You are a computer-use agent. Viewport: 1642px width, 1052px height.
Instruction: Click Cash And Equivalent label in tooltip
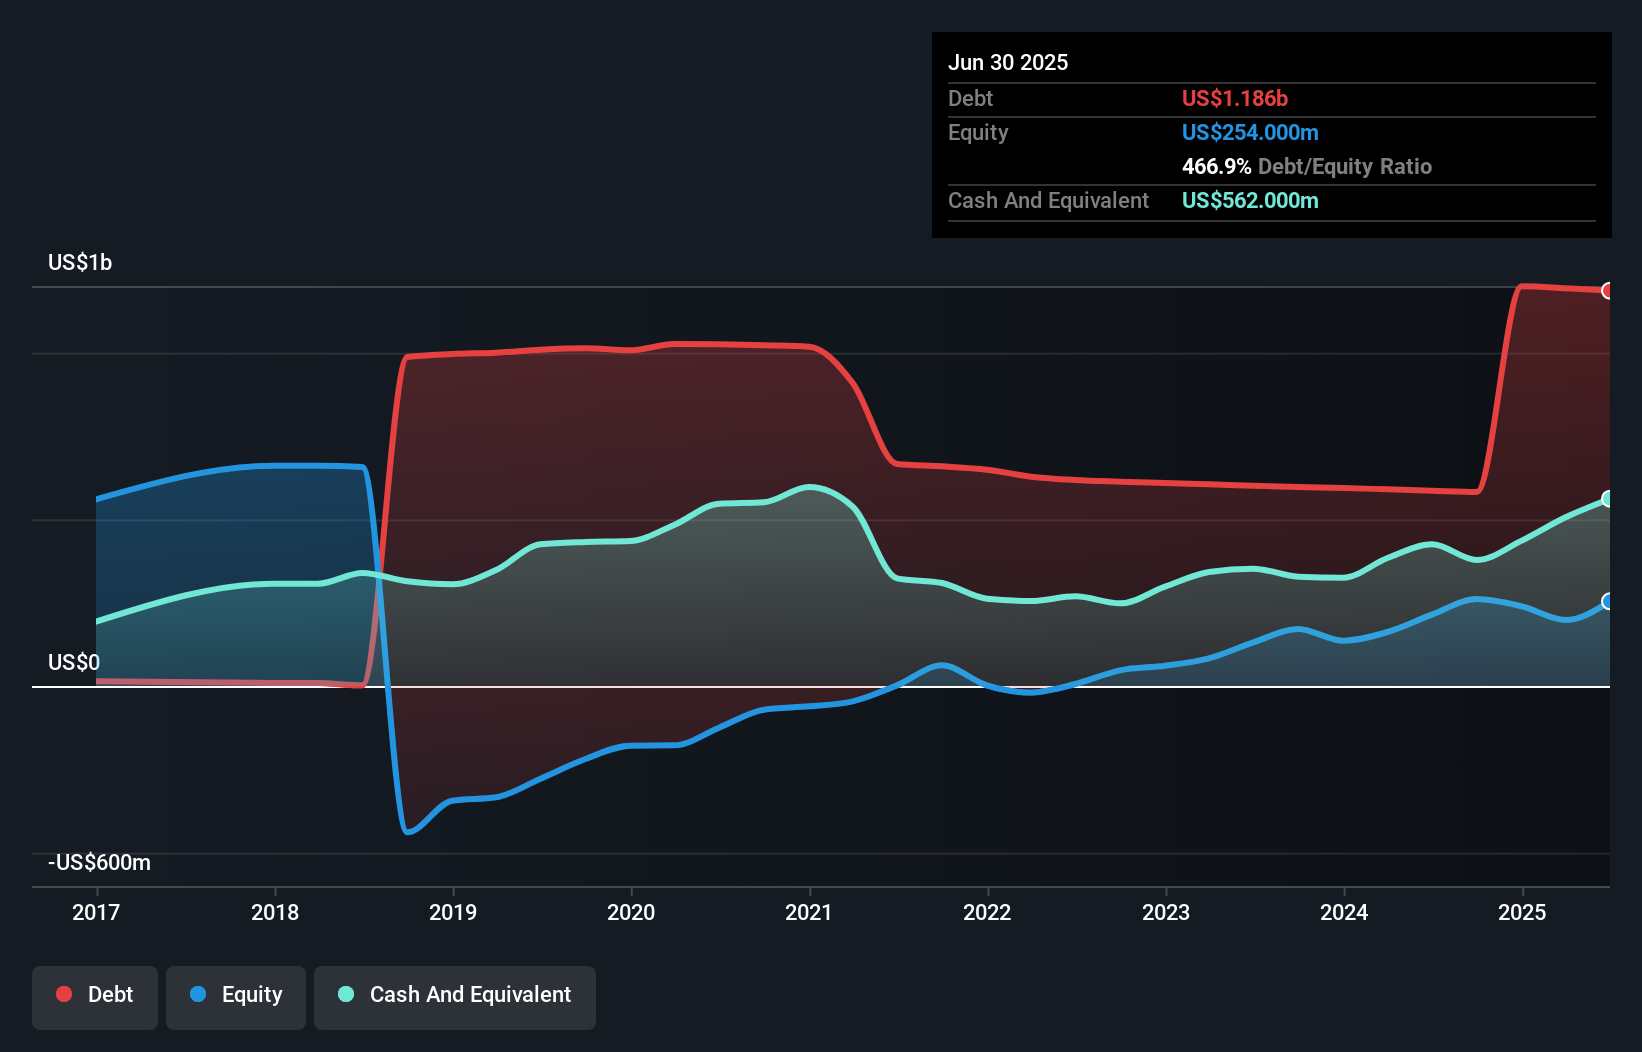[x=1048, y=200]
